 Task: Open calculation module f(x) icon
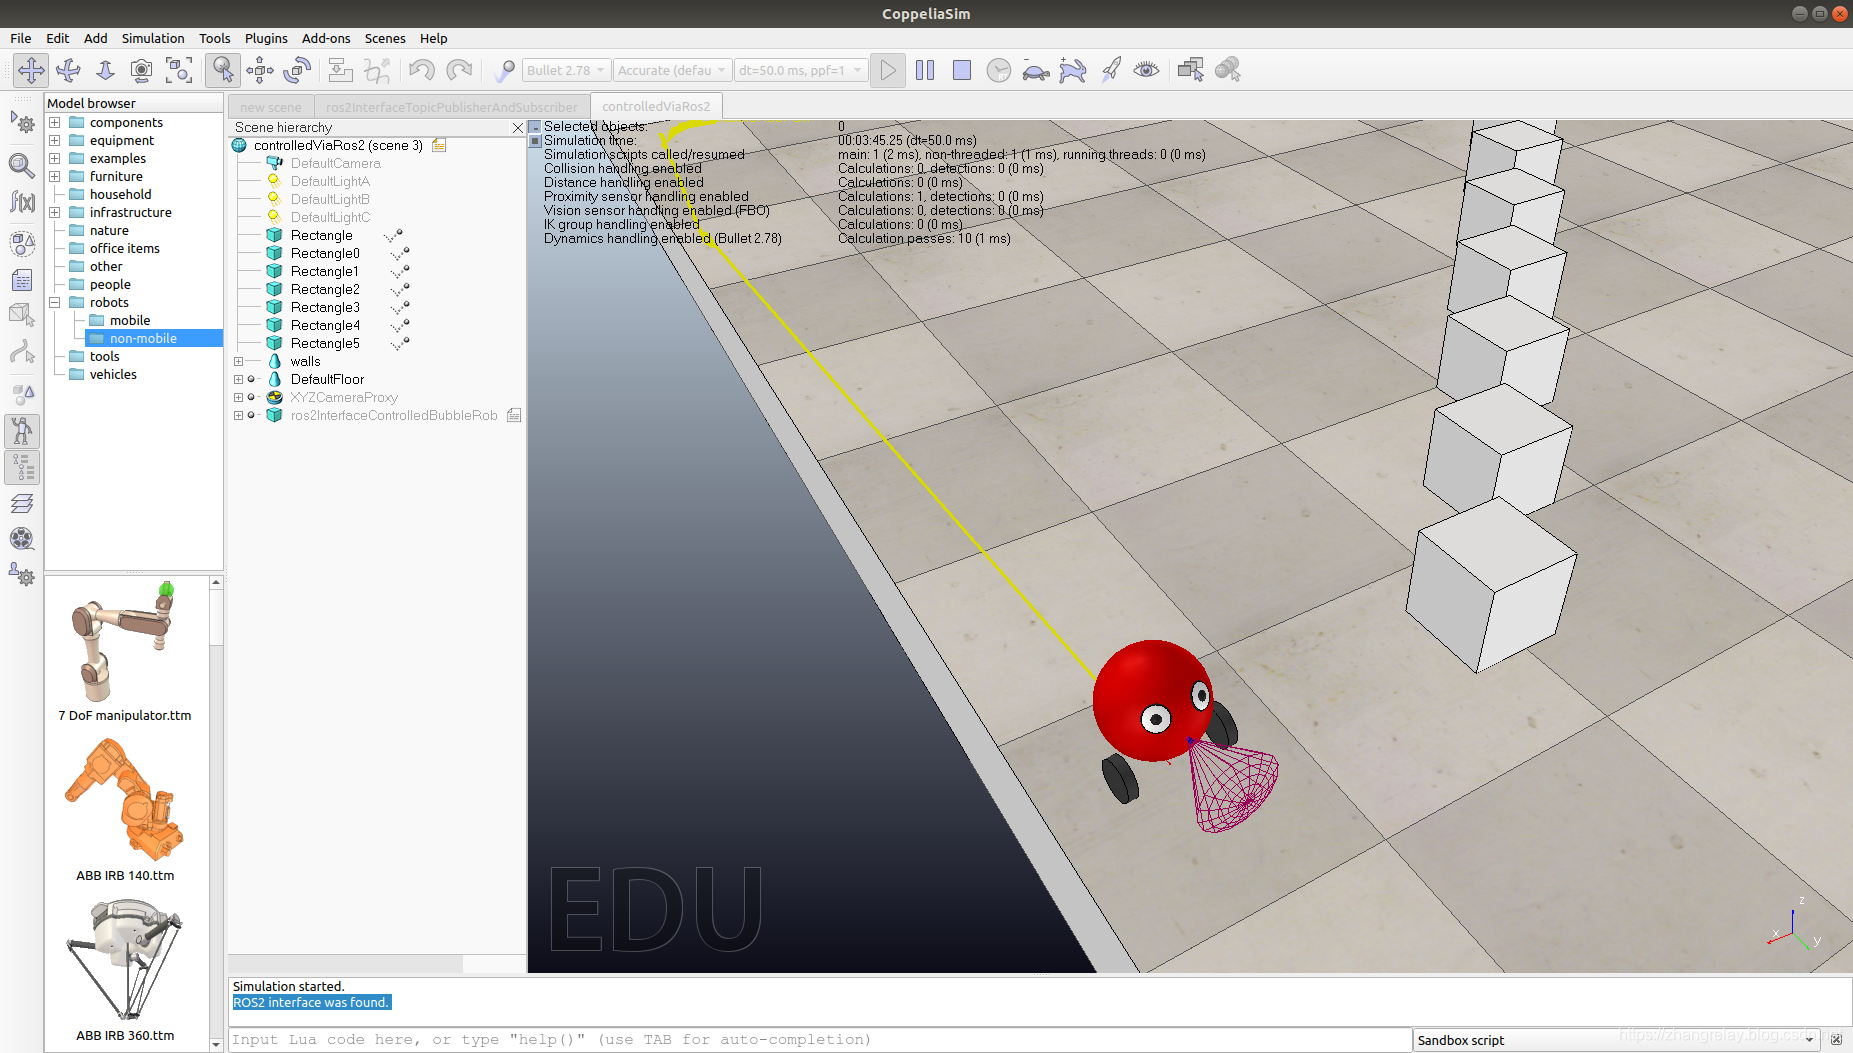(x=22, y=202)
